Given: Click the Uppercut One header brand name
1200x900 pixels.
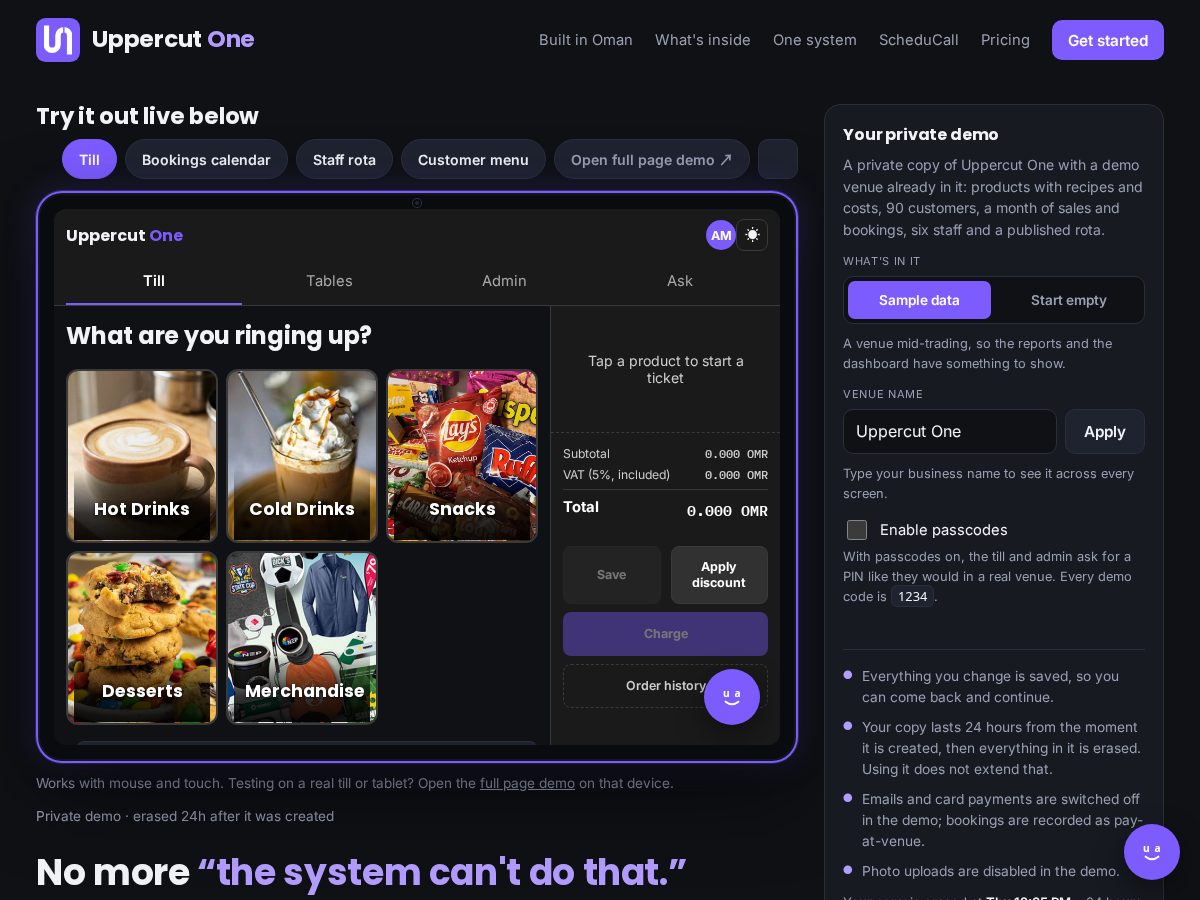Looking at the screenshot, I should coord(173,39).
